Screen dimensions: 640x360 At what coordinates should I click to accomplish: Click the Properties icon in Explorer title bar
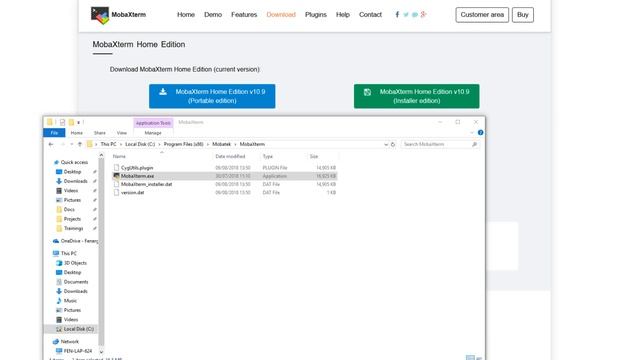62,122
